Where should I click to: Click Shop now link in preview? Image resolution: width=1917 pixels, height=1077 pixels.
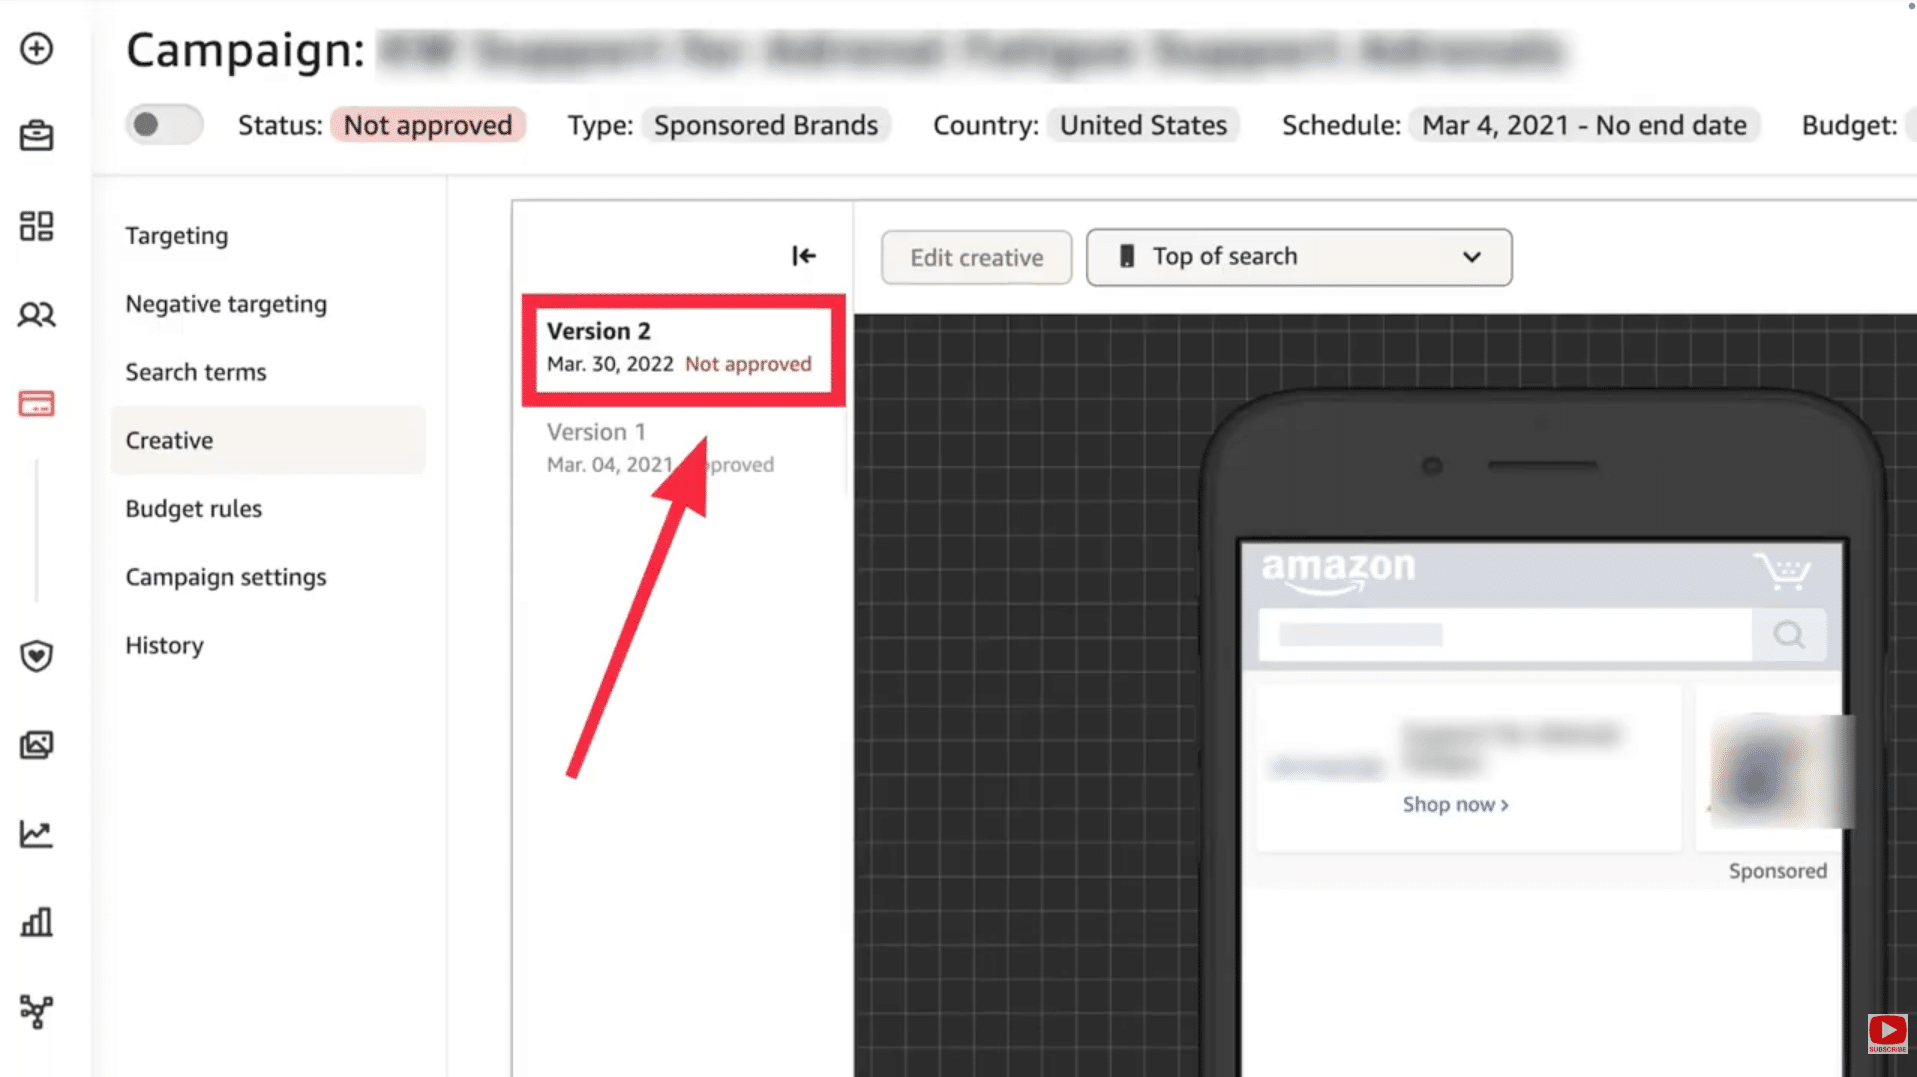click(1455, 804)
